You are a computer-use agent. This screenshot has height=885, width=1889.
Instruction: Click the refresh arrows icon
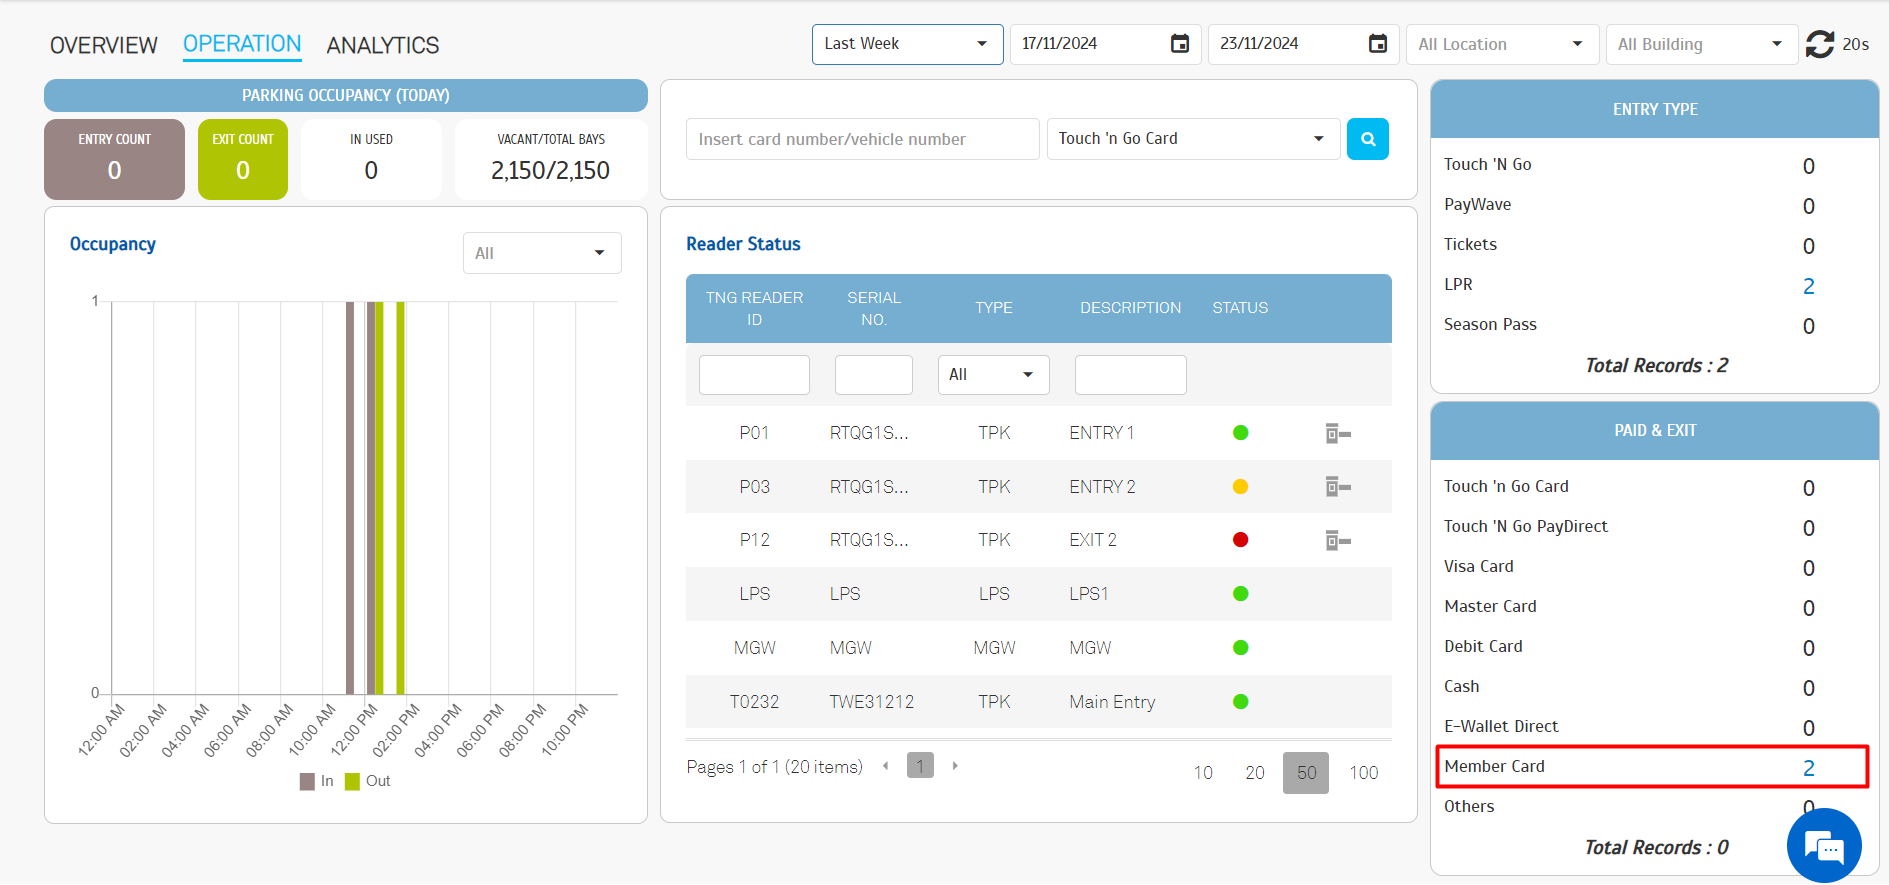click(x=1819, y=44)
